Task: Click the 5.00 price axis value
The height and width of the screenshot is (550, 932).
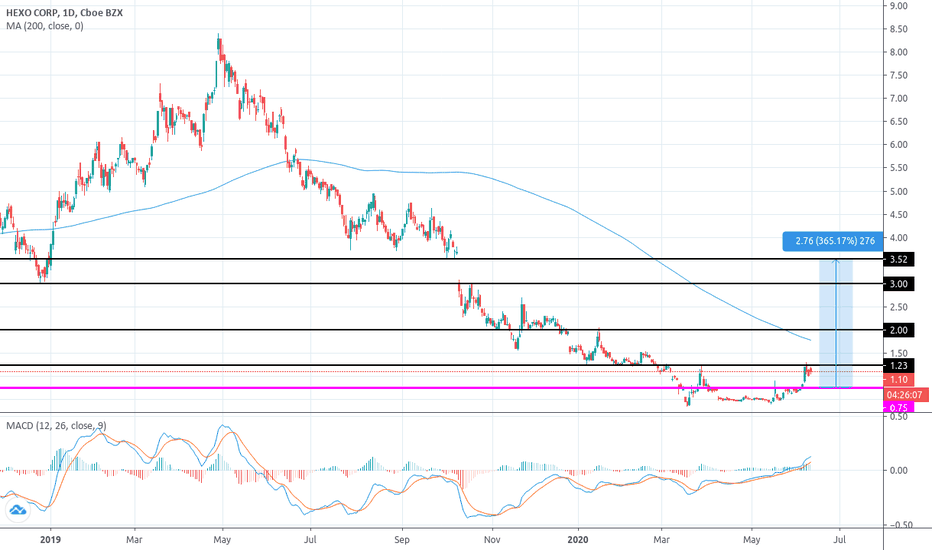Action: [899, 191]
